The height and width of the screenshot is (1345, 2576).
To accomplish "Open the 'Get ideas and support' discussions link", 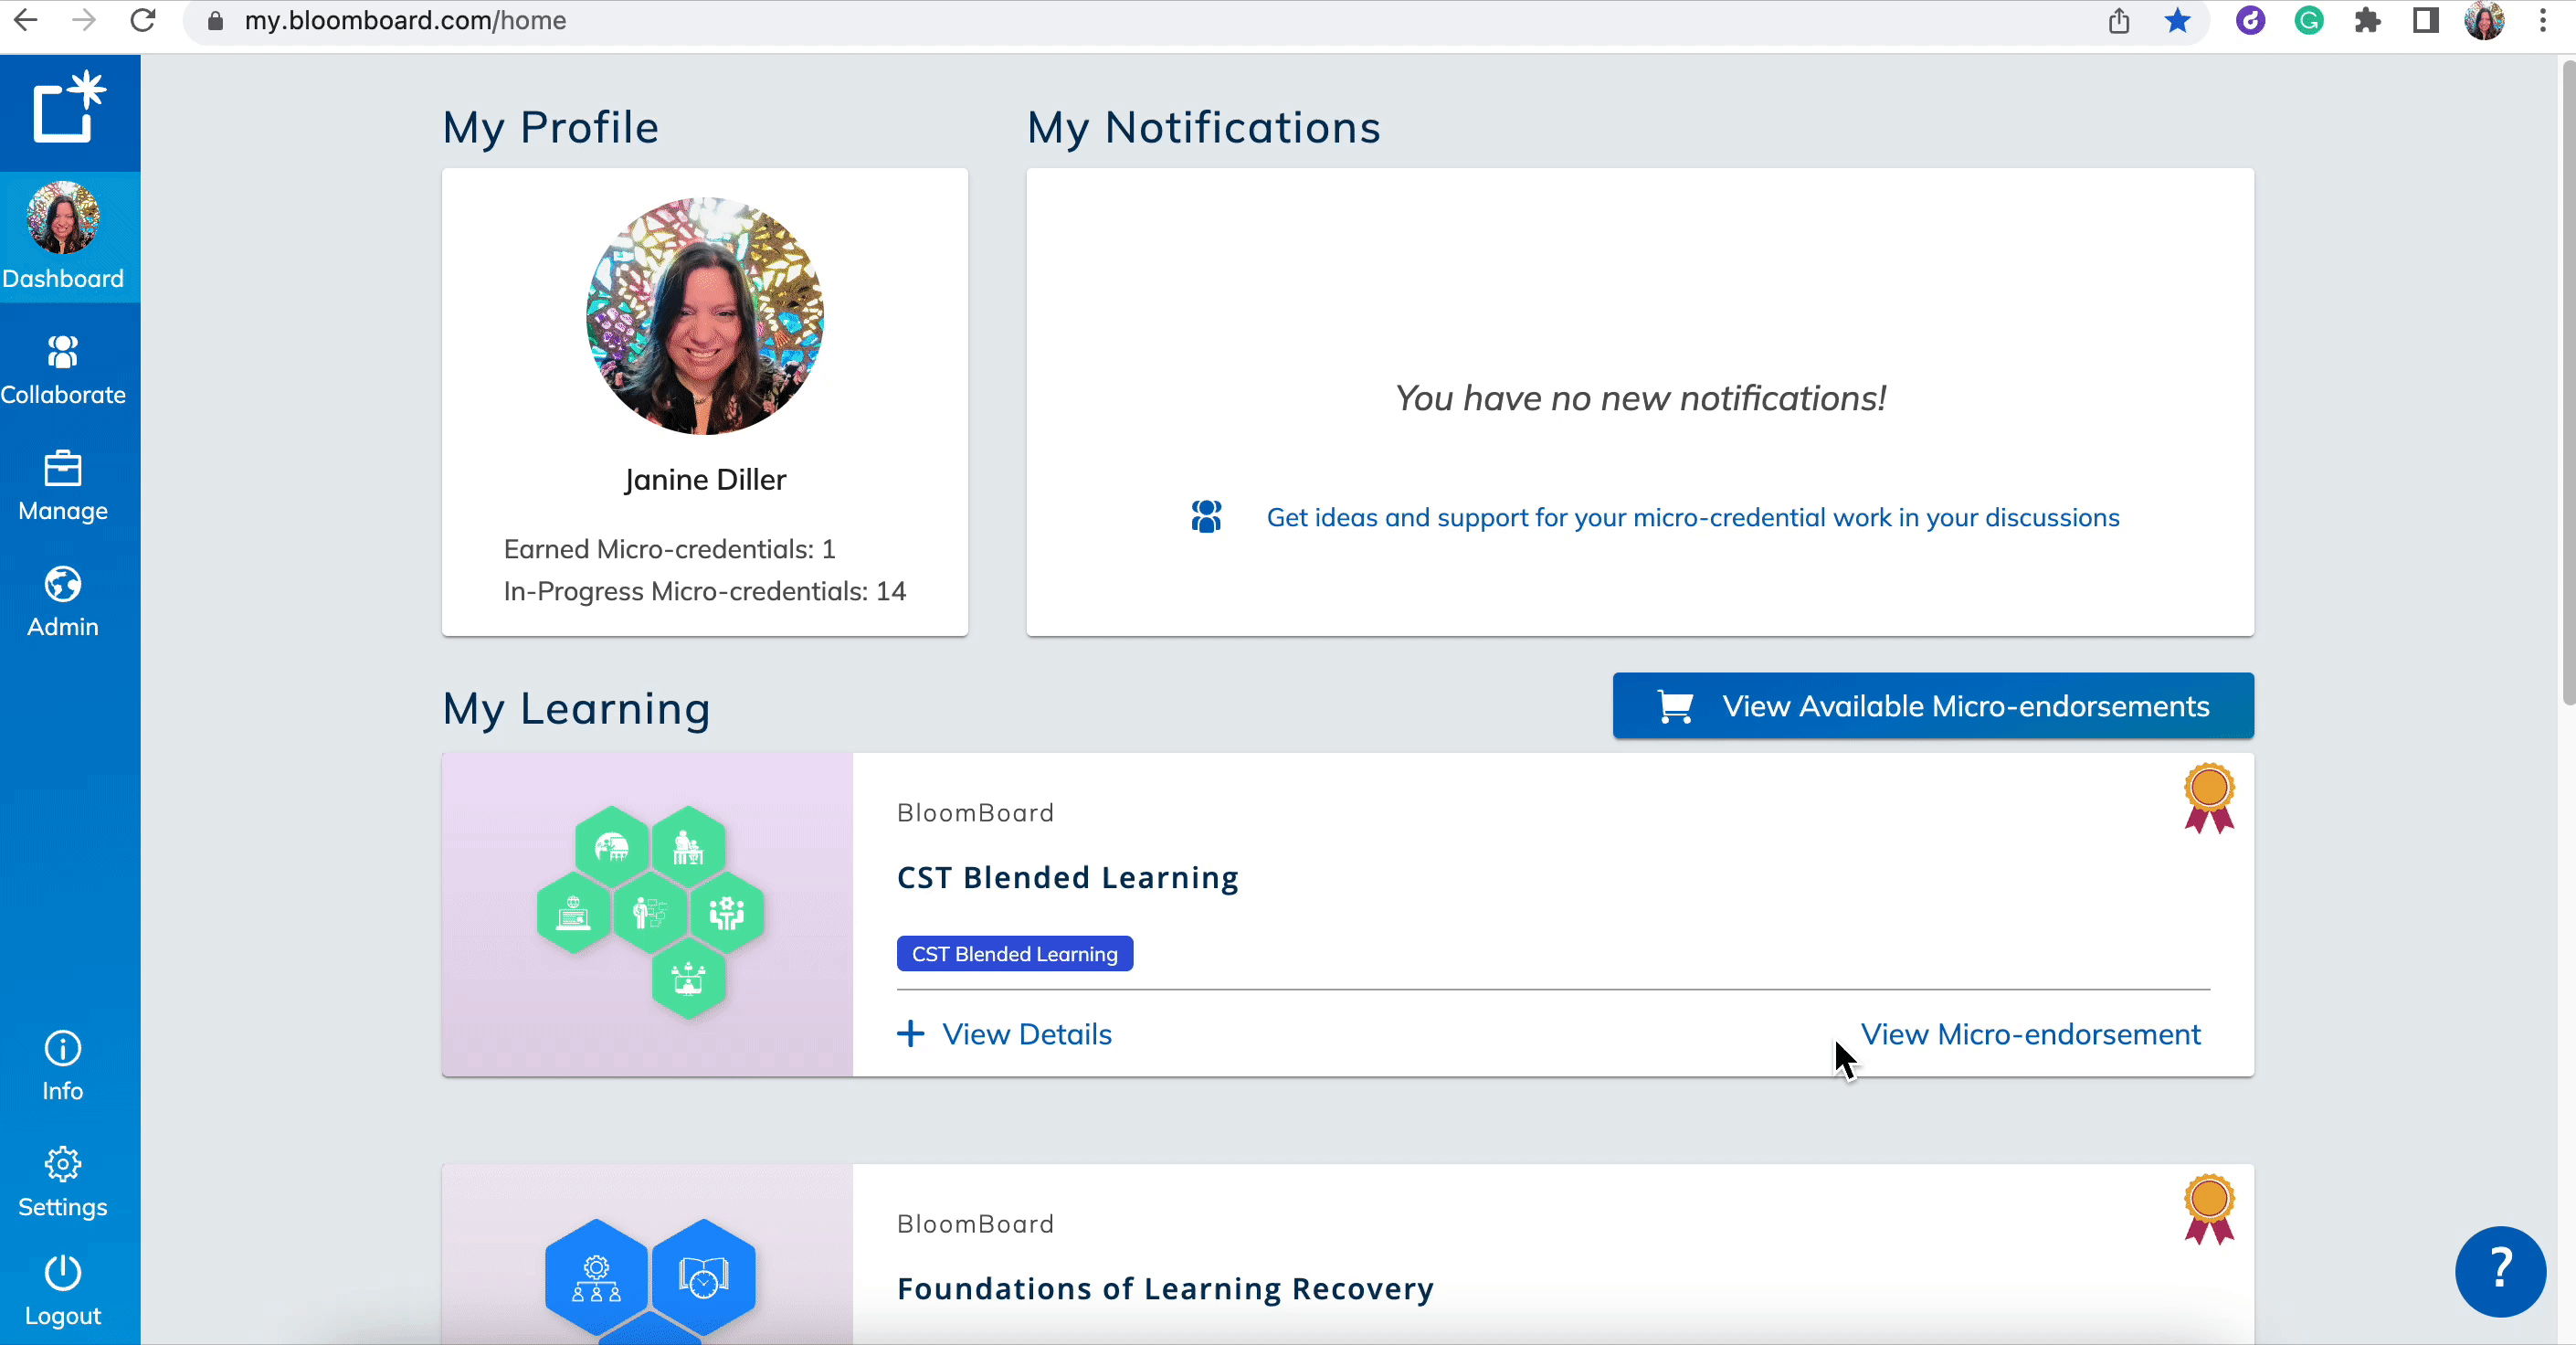I will pyautogui.click(x=1692, y=518).
